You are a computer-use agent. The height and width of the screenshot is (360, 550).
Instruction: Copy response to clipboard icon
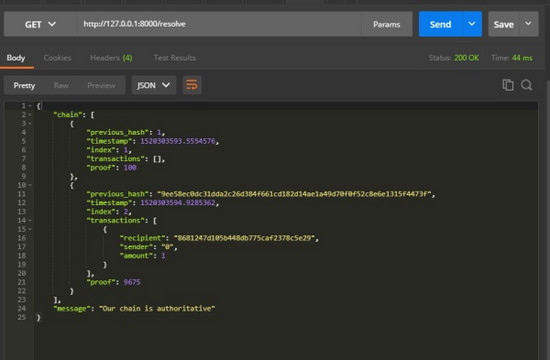pos(508,85)
